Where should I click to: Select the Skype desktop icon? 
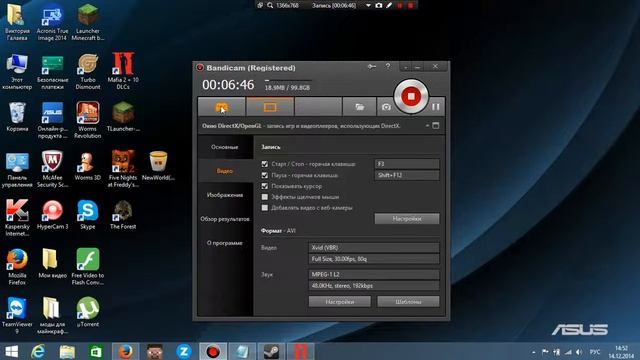tap(88, 215)
